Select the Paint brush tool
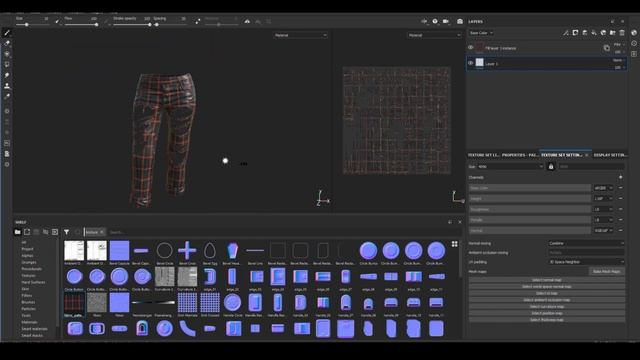 click(7, 33)
